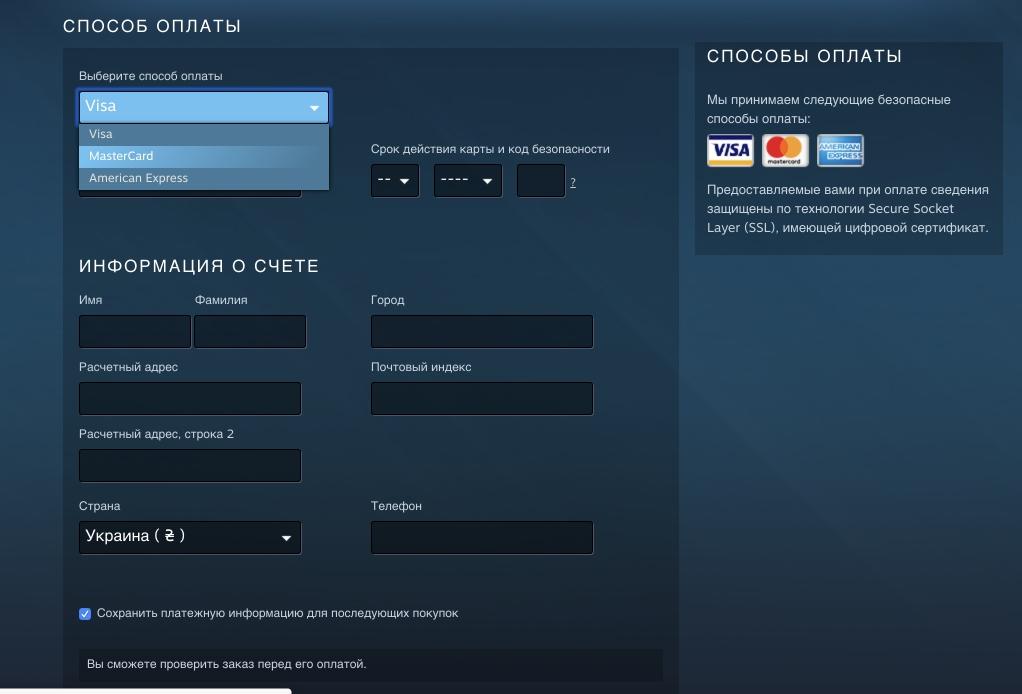Click the Почтовый индекс postal code field
This screenshot has width=1022, height=694.
(x=482, y=399)
